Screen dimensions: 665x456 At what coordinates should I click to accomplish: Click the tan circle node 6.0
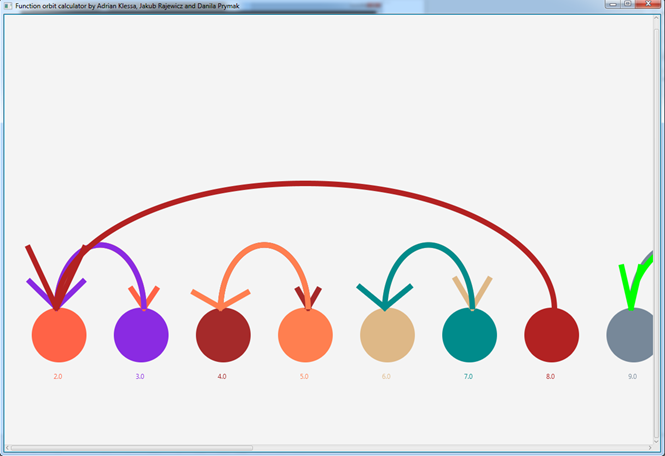pos(387,335)
